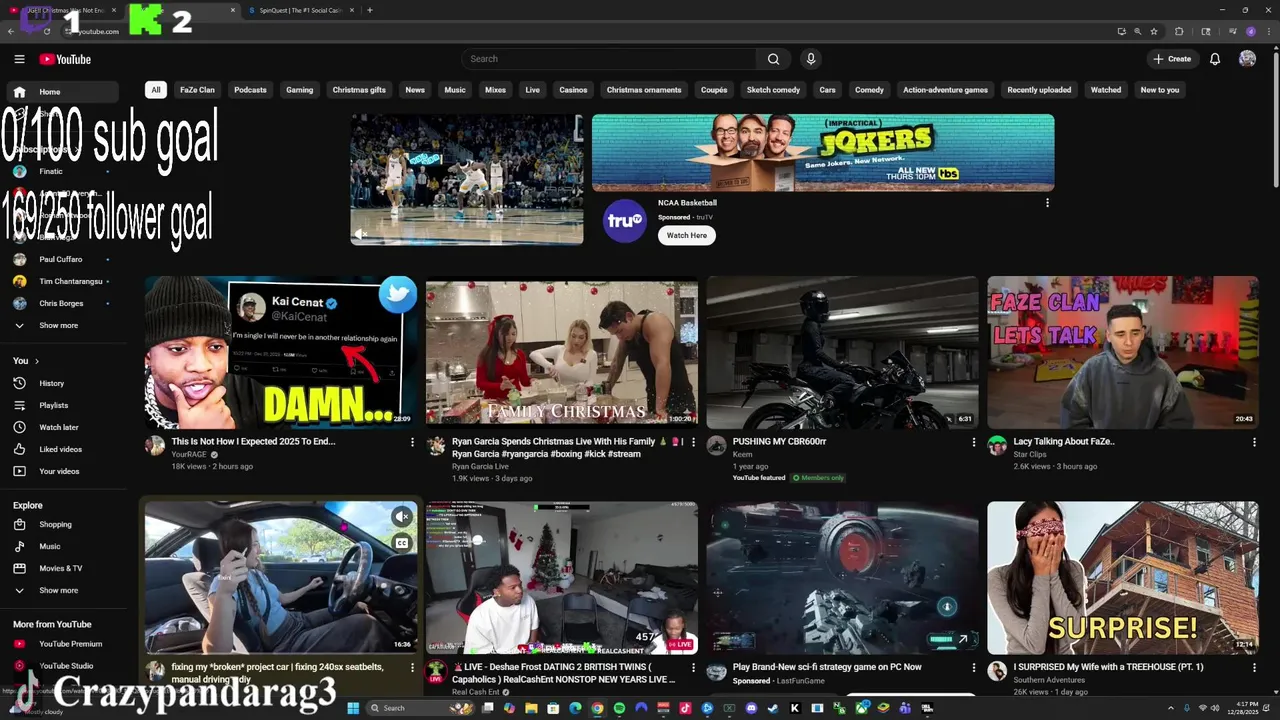Viewport: 1280px width, 720px height.
Task: Open the Fnatic subscription channel
Action: pyautogui.click(x=64, y=171)
